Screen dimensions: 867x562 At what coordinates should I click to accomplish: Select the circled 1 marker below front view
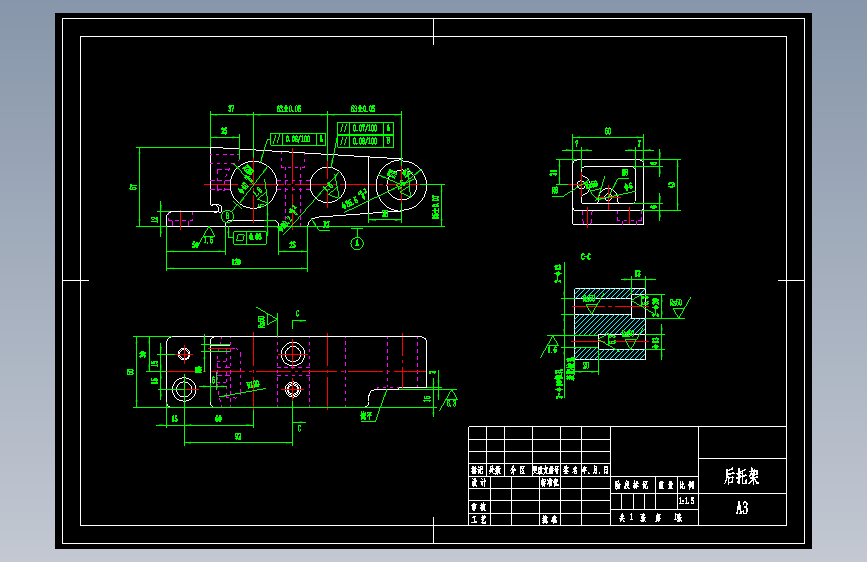point(357,243)
